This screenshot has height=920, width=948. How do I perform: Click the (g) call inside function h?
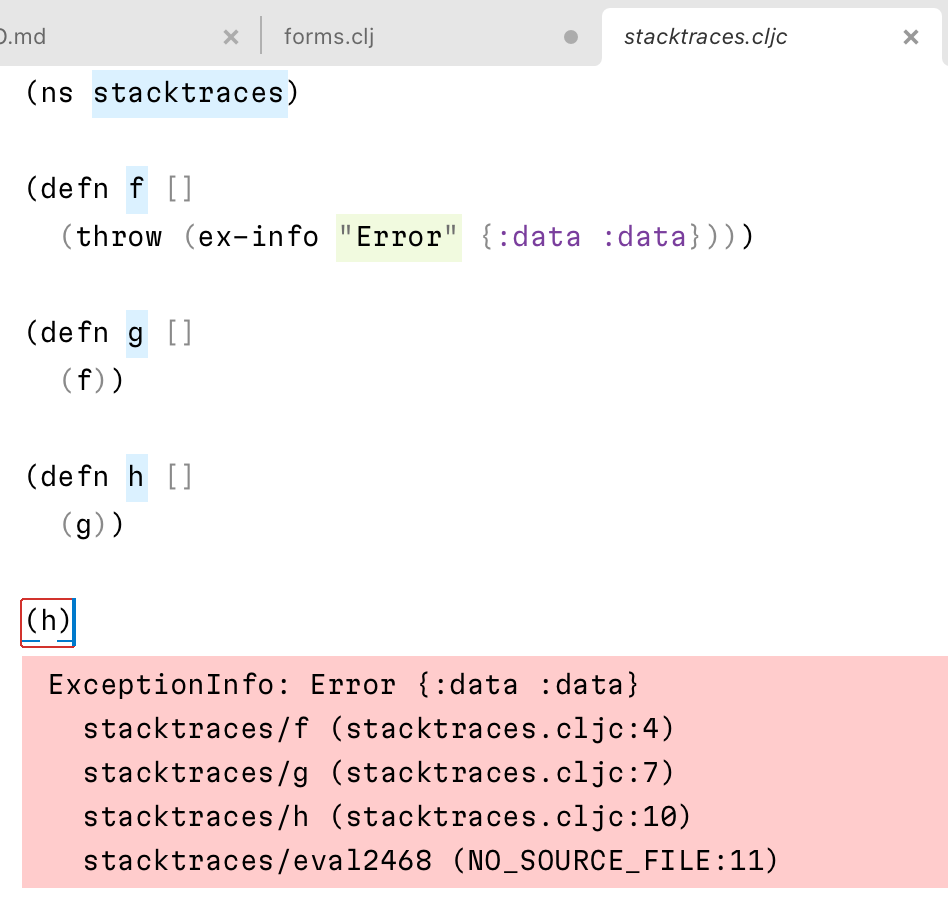coord(84,525)
